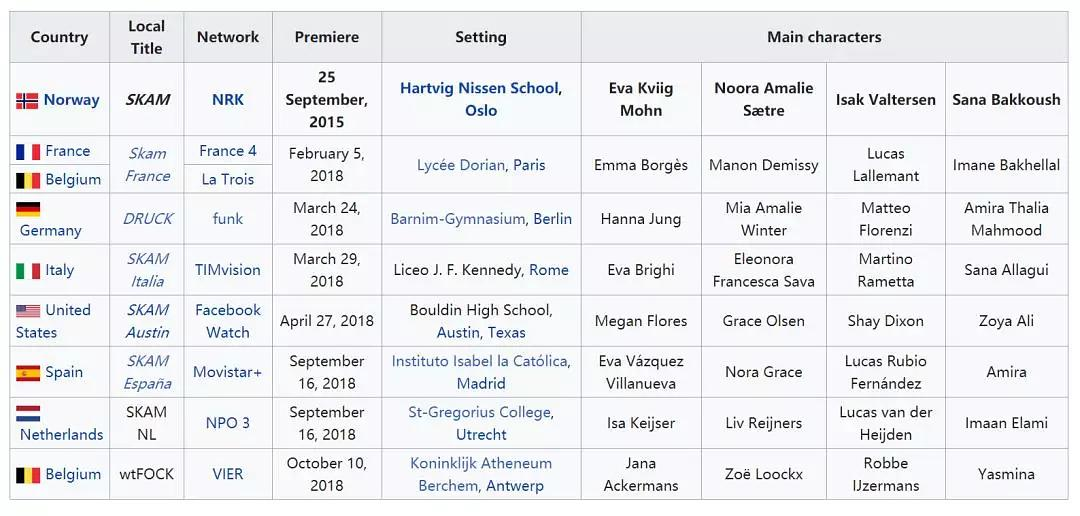The height and width of the screenshot is (516, 1080).
Task: Click the France flag icon
Action: coord(27,152)
